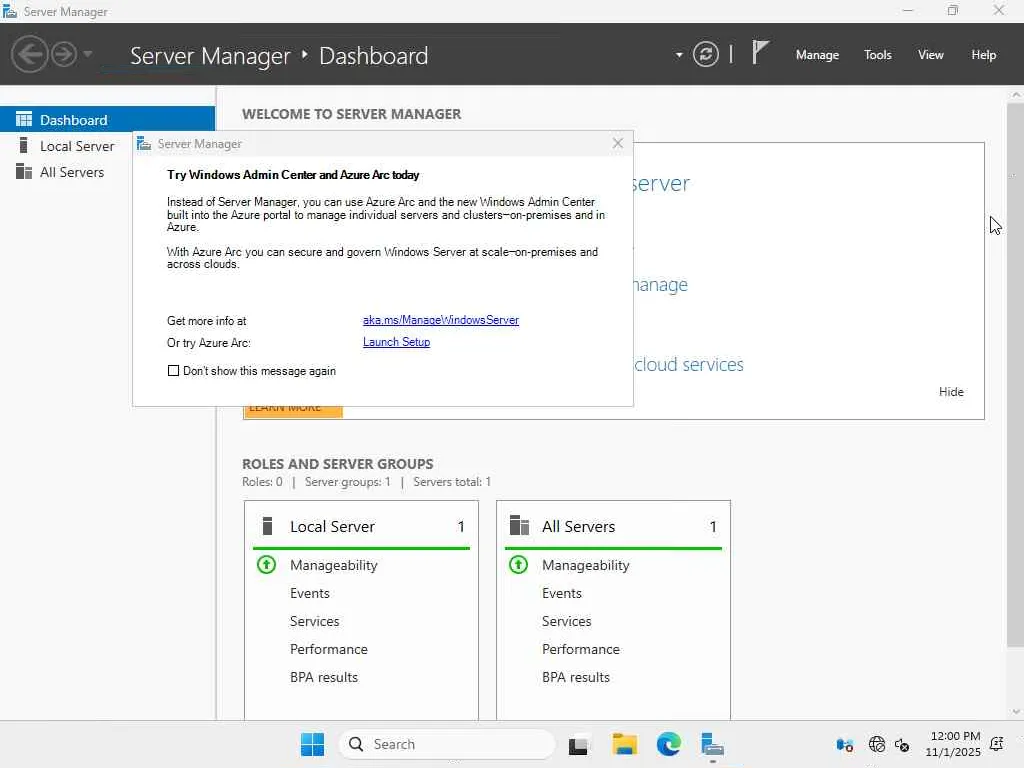This screenshot has width=1024, height=768.
Task: Click the Back navigation arrow
Action: (29, 54)
